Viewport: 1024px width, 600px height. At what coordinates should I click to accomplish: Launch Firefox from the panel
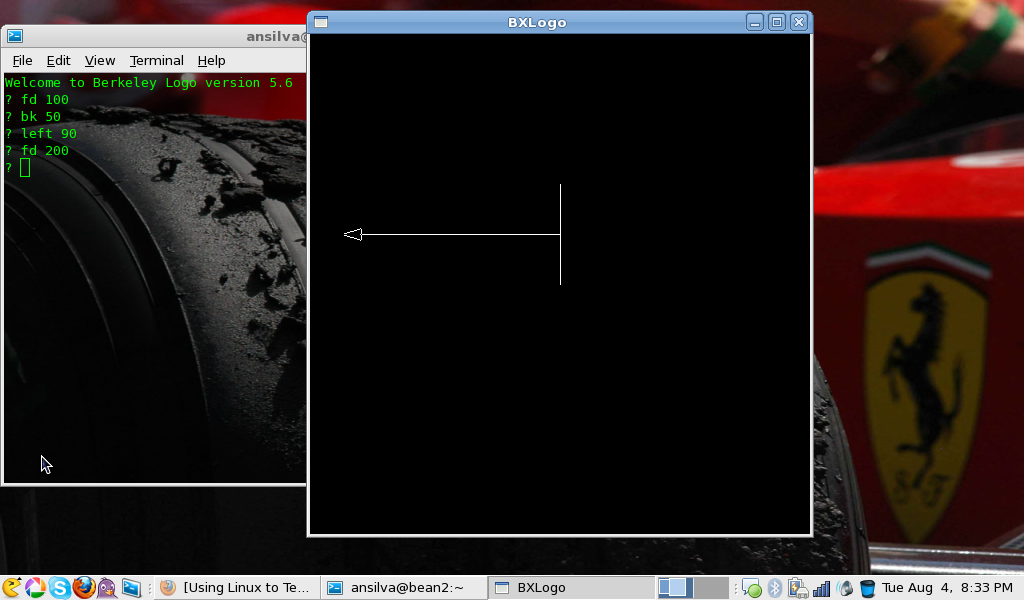[x=83, y=588]
